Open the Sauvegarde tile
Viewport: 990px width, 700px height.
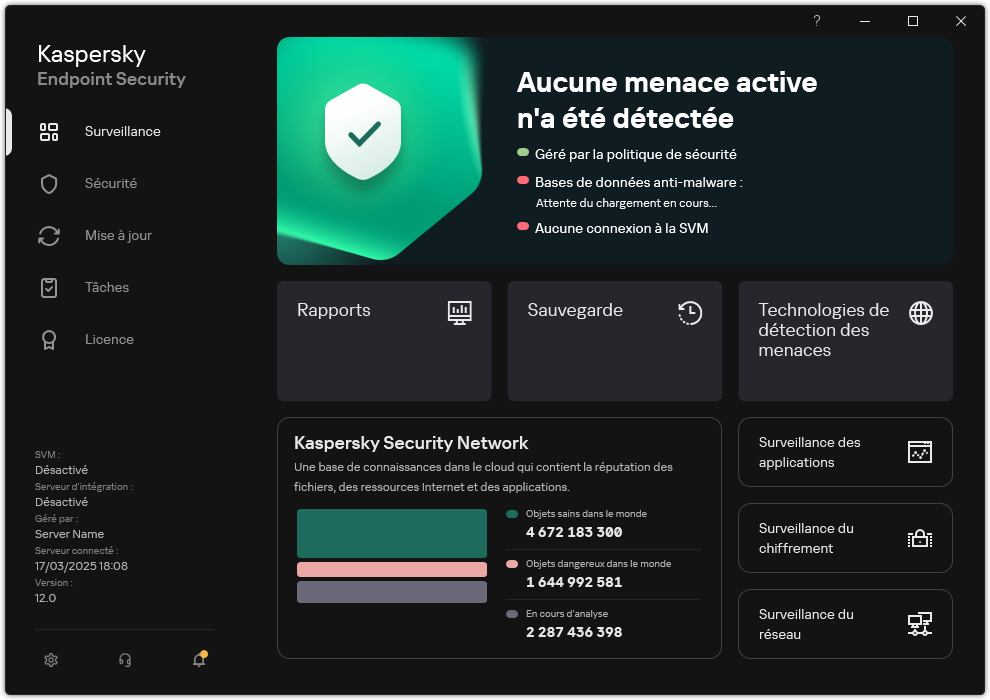click(614, 341)
